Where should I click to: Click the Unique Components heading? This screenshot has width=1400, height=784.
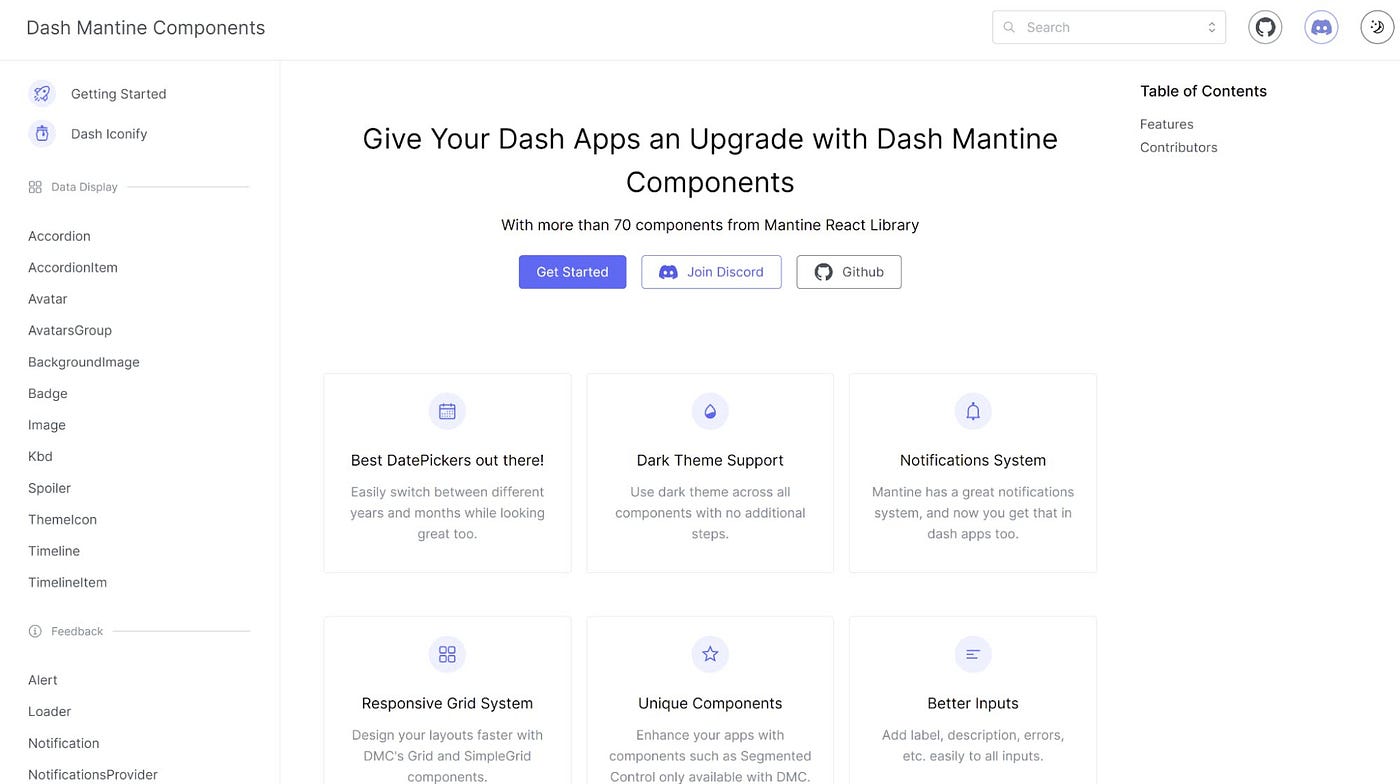pyautogui.click(x=710, y=703)
